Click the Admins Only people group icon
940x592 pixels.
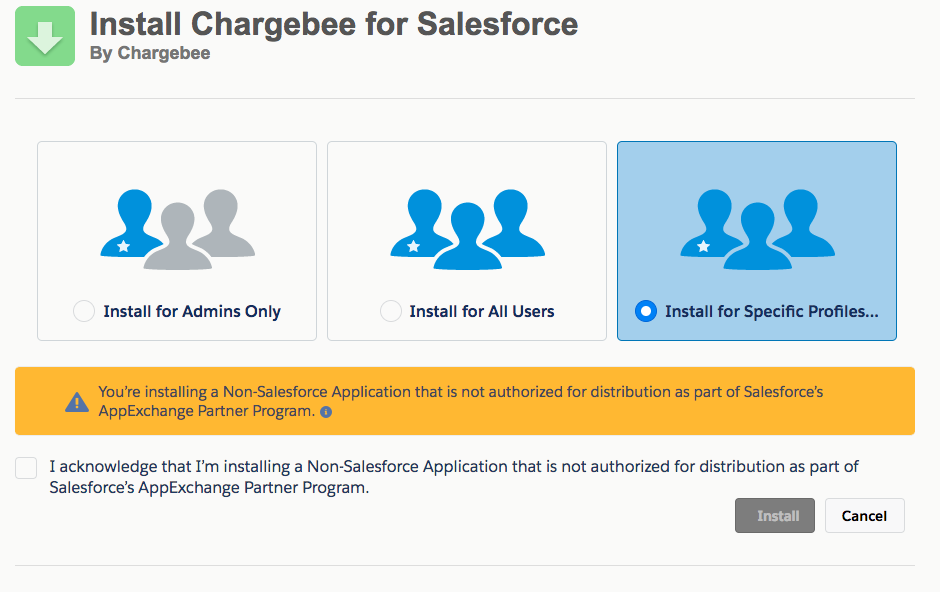(177, 229)
